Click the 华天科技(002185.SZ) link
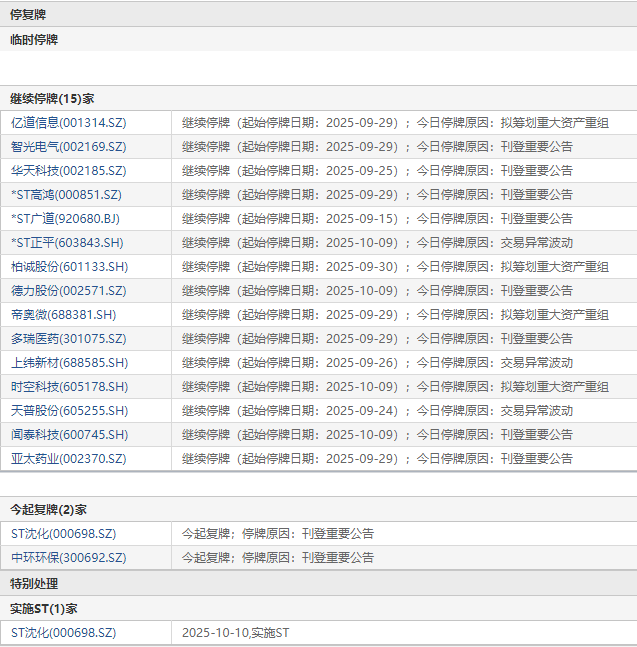Screen dimensions: 637x647 68,171
